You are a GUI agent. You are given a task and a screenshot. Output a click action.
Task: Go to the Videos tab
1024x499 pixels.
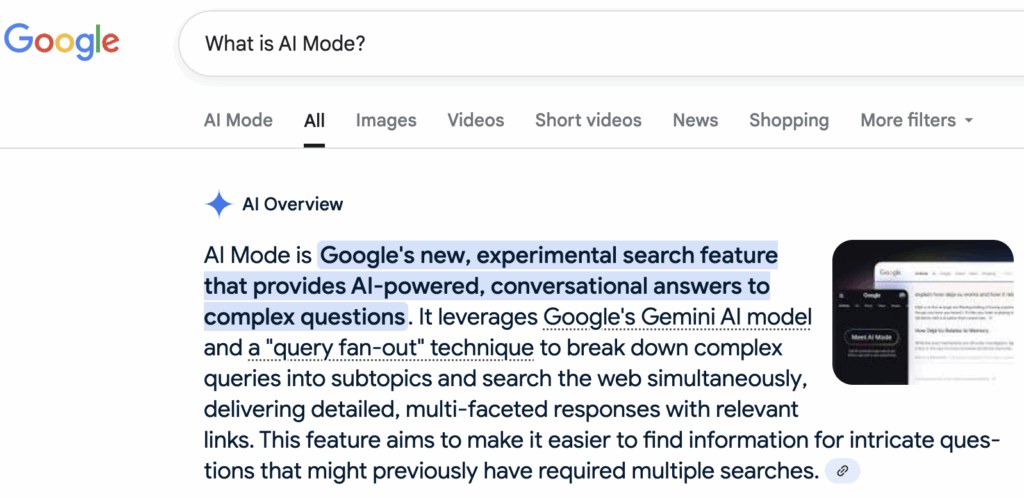pos(476,120)
